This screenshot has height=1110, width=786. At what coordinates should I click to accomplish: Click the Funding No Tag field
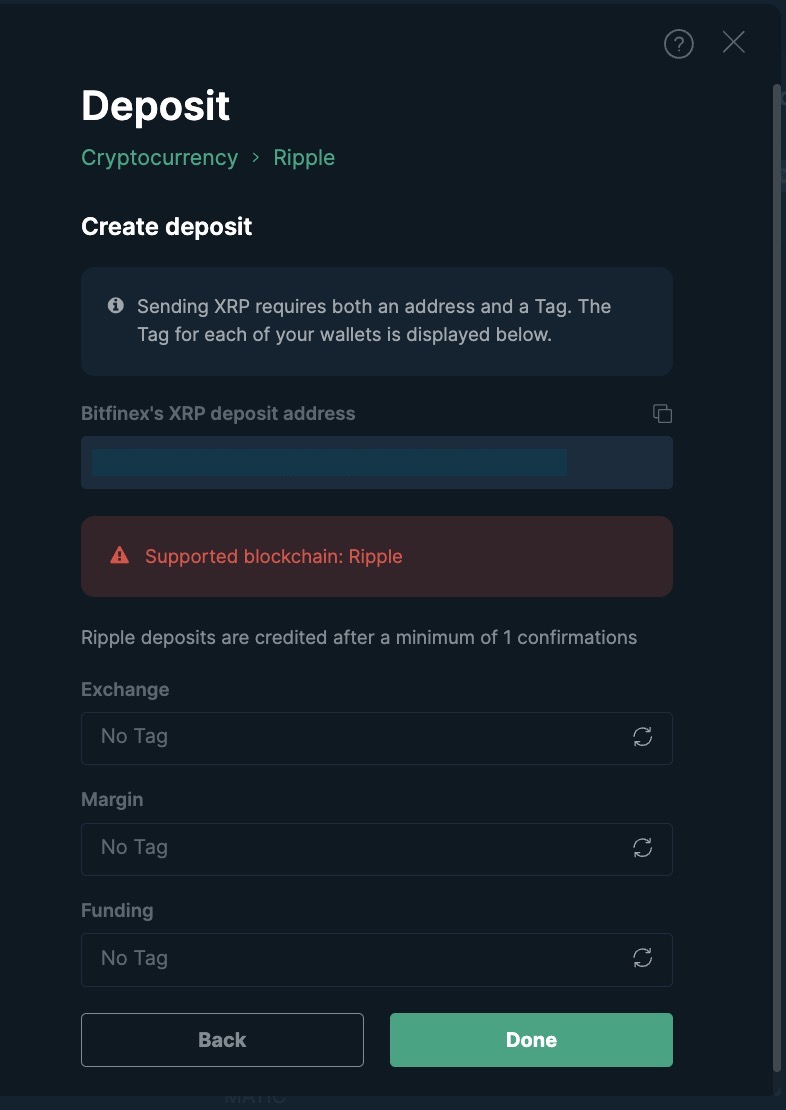point(377,960)
